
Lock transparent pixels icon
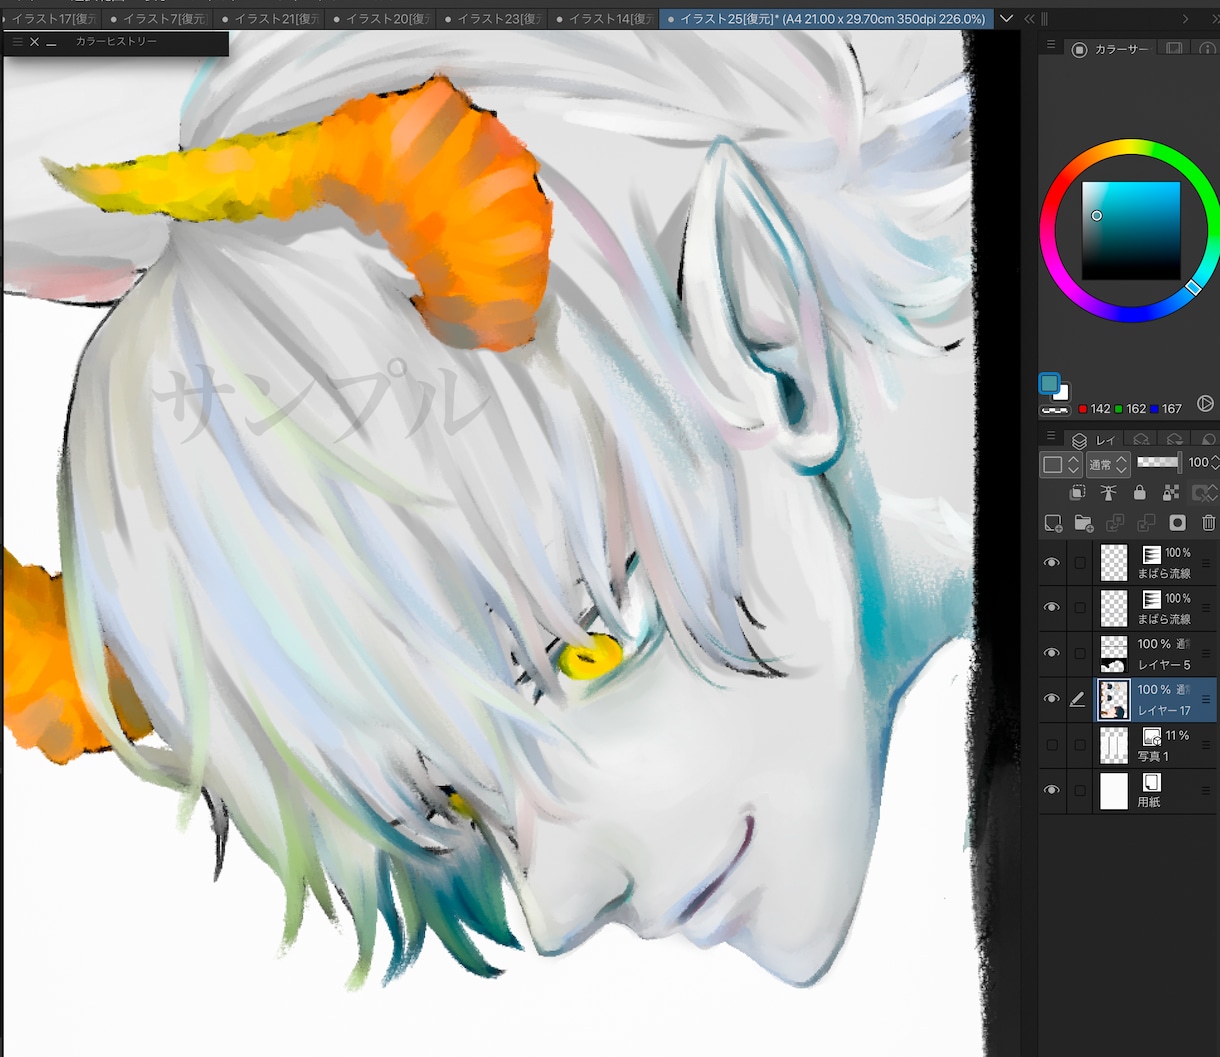[x=1171, y=493]
